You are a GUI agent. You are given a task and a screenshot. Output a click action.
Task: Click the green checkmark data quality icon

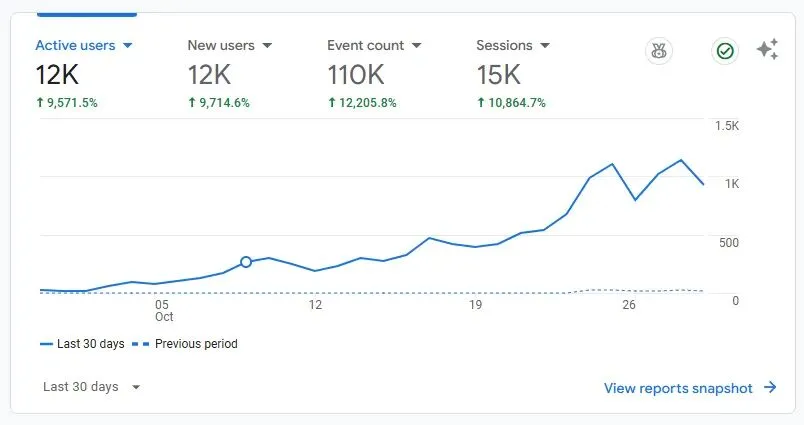click(725, 51)
